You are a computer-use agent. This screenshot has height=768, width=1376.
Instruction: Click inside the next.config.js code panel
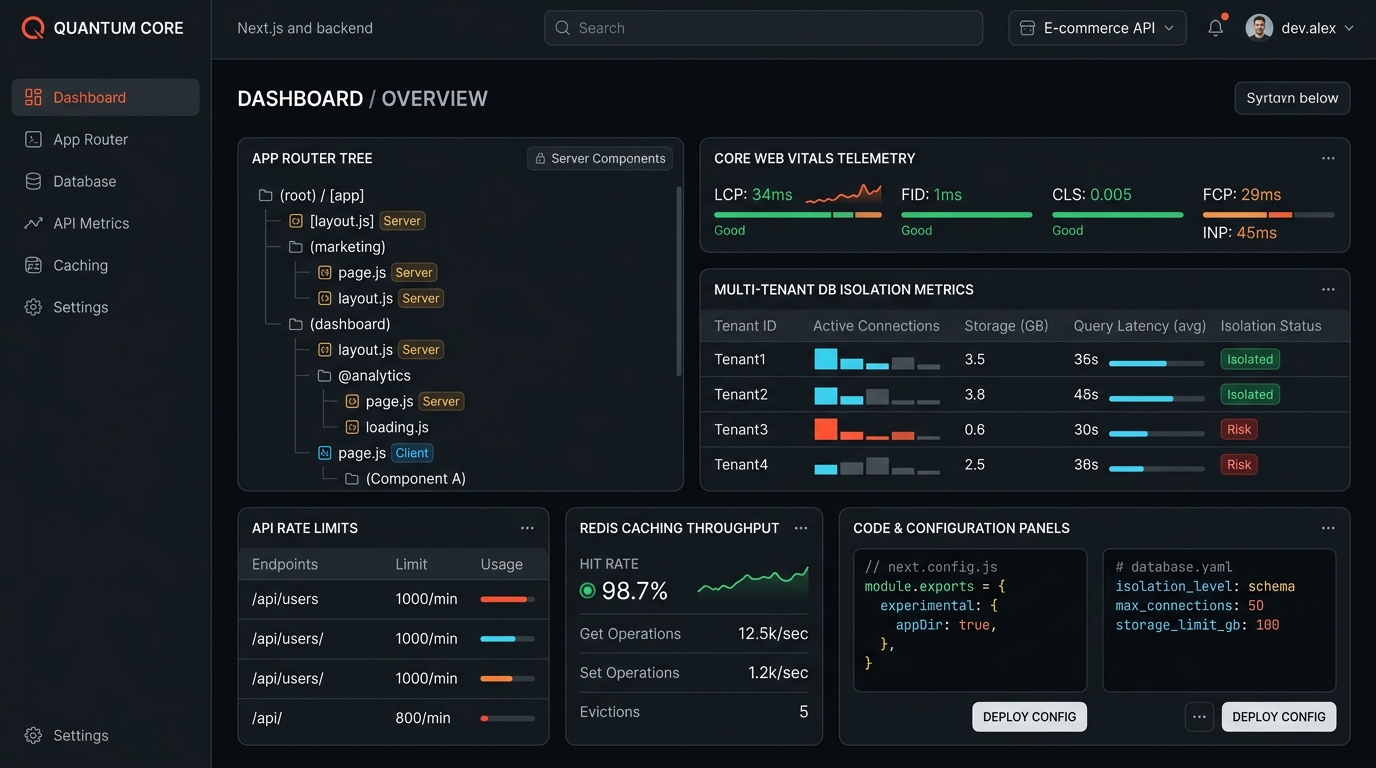pos(970,620)
